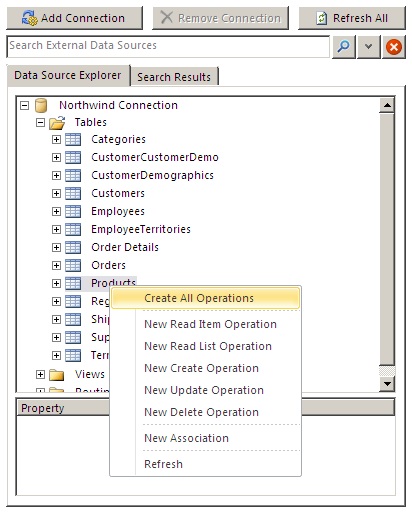Collapse the Northwind Connection node
The image size is (412, 514).
(x=24, y=106)
